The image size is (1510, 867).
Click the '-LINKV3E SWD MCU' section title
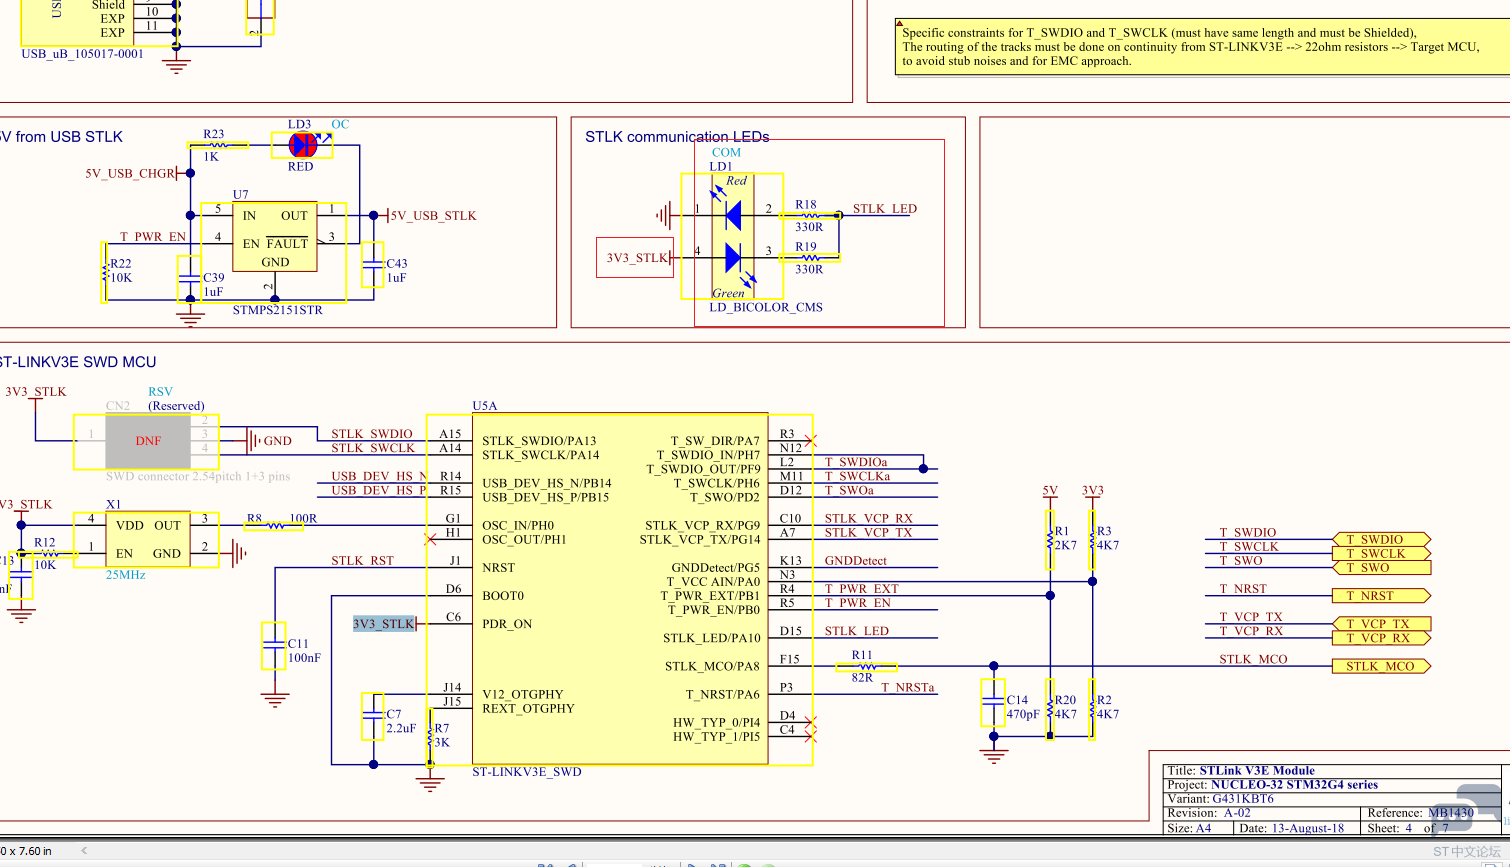(x=78, y=362)
